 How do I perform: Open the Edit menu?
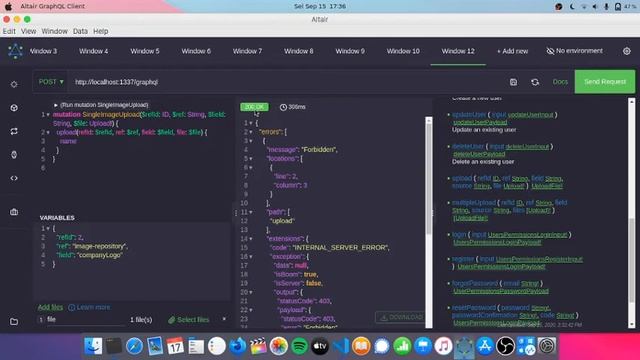pos(9,31)
